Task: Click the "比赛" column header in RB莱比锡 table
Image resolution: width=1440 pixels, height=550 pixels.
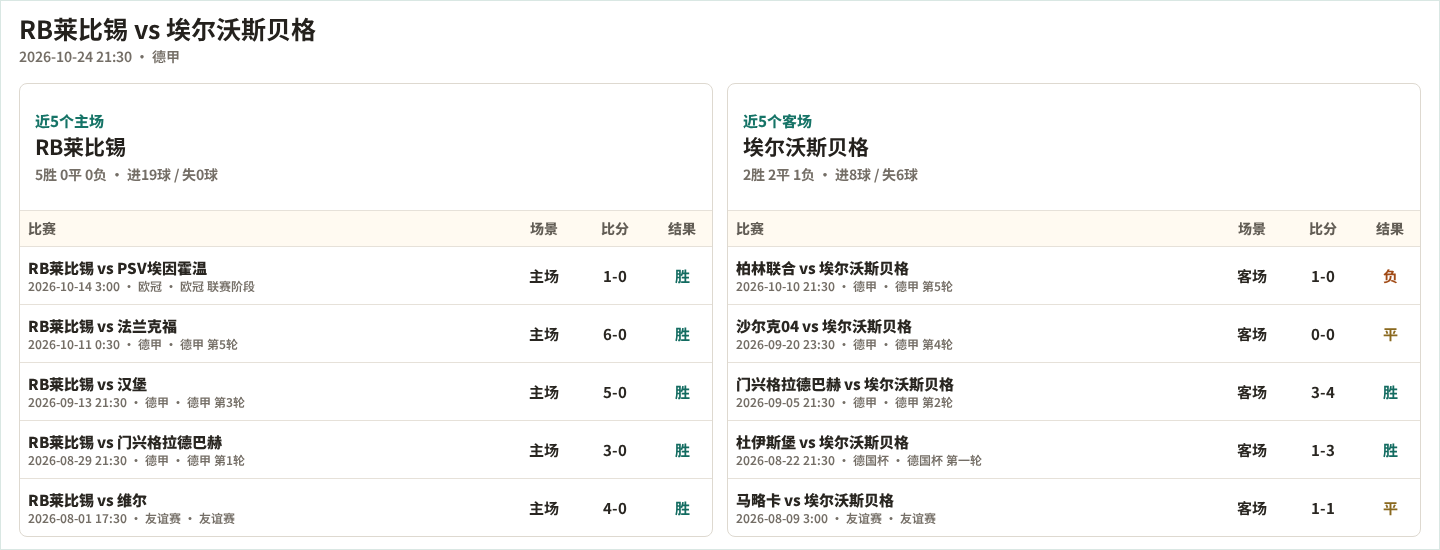Action: point(42,229)
